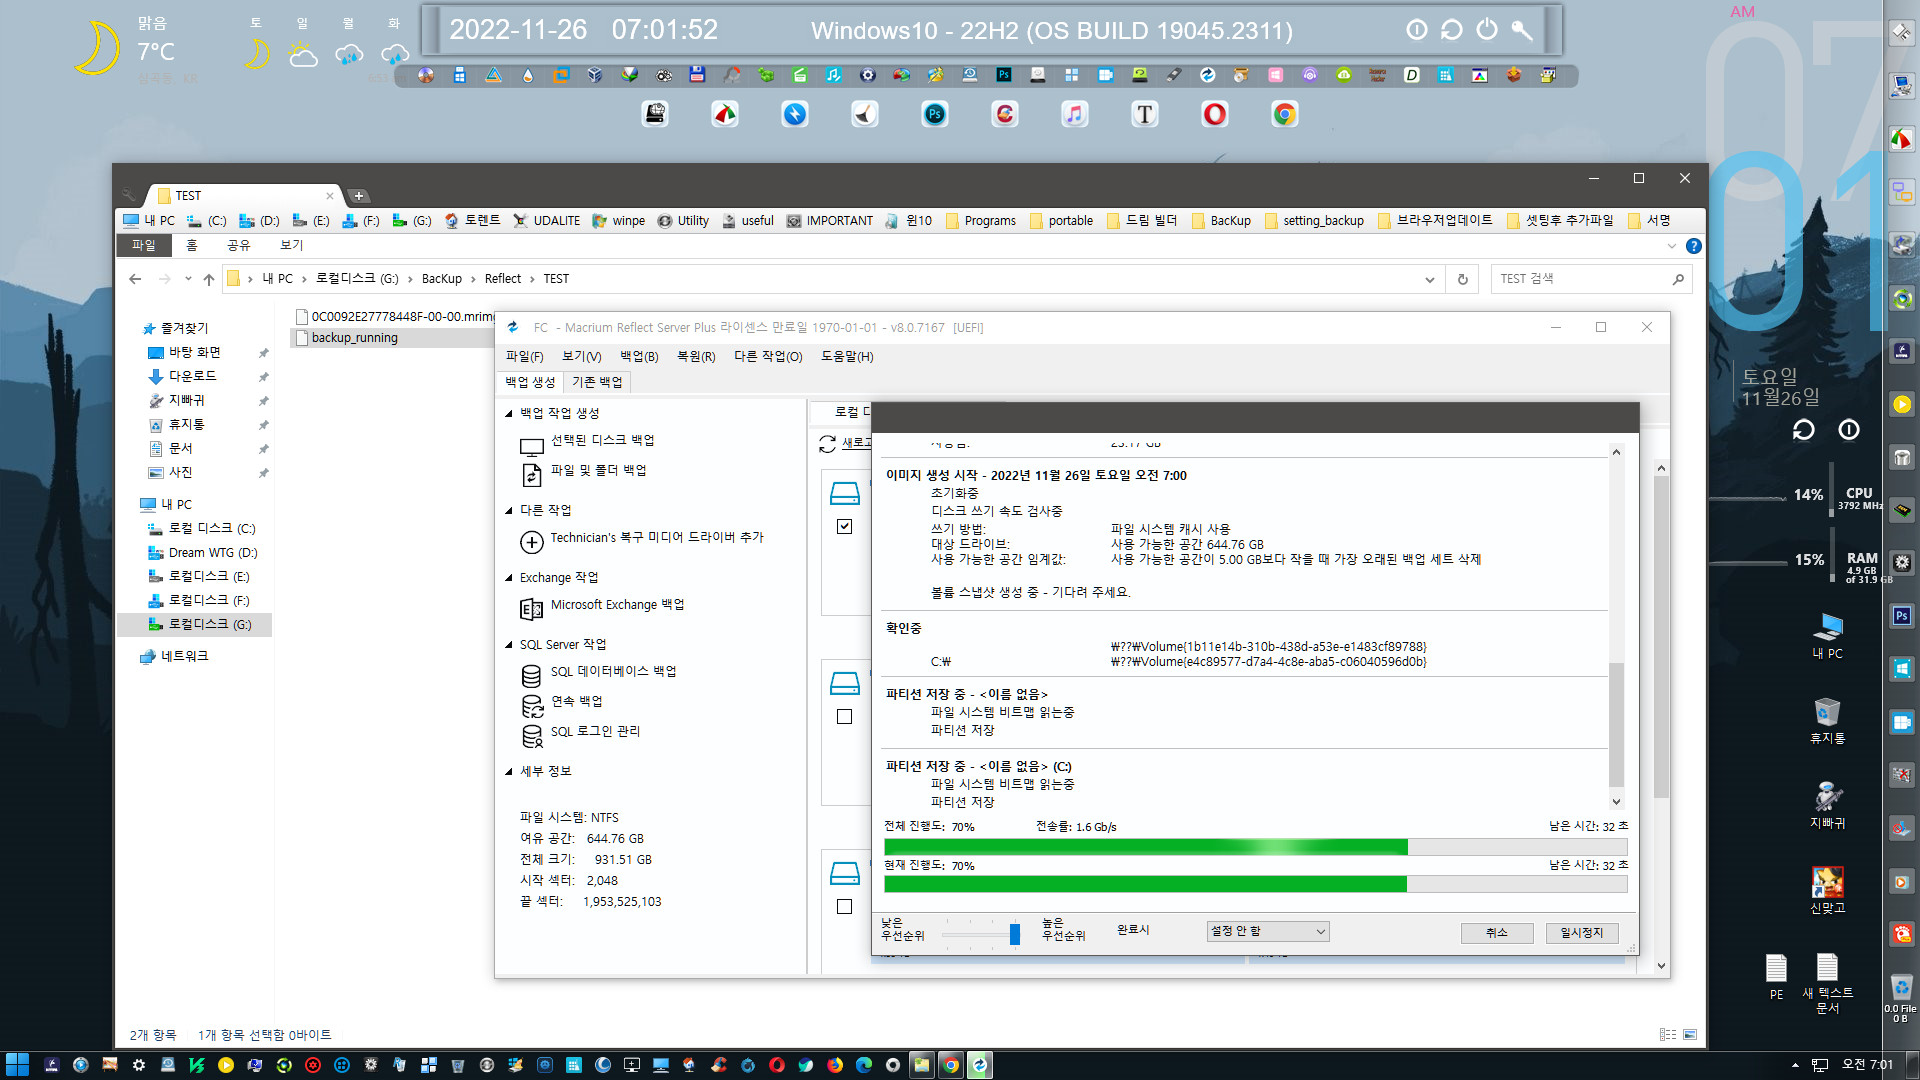Add a new Explorer tab with plus

[359, 196]
